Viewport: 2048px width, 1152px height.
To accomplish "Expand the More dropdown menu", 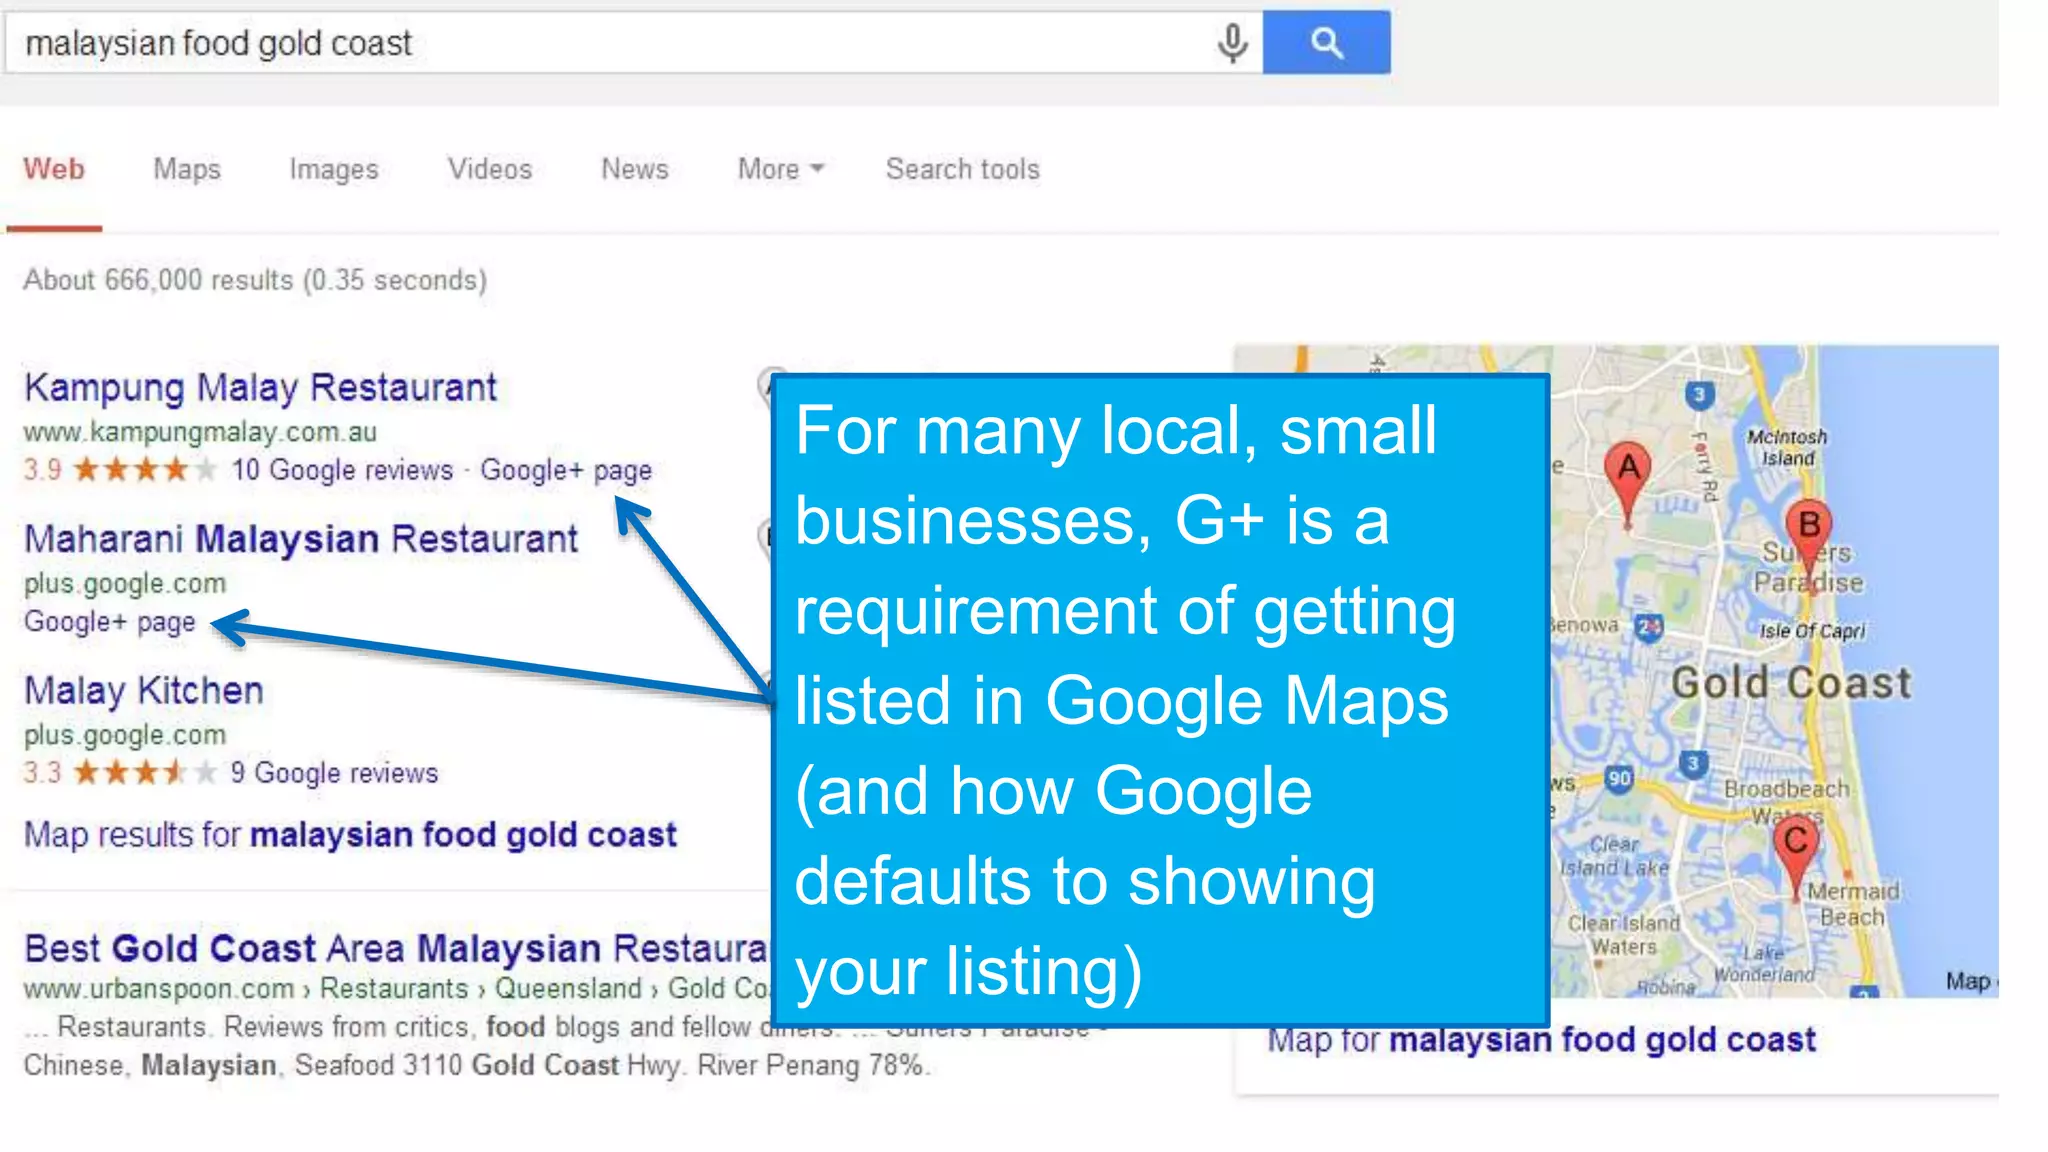I will click(x=780, y=169).
